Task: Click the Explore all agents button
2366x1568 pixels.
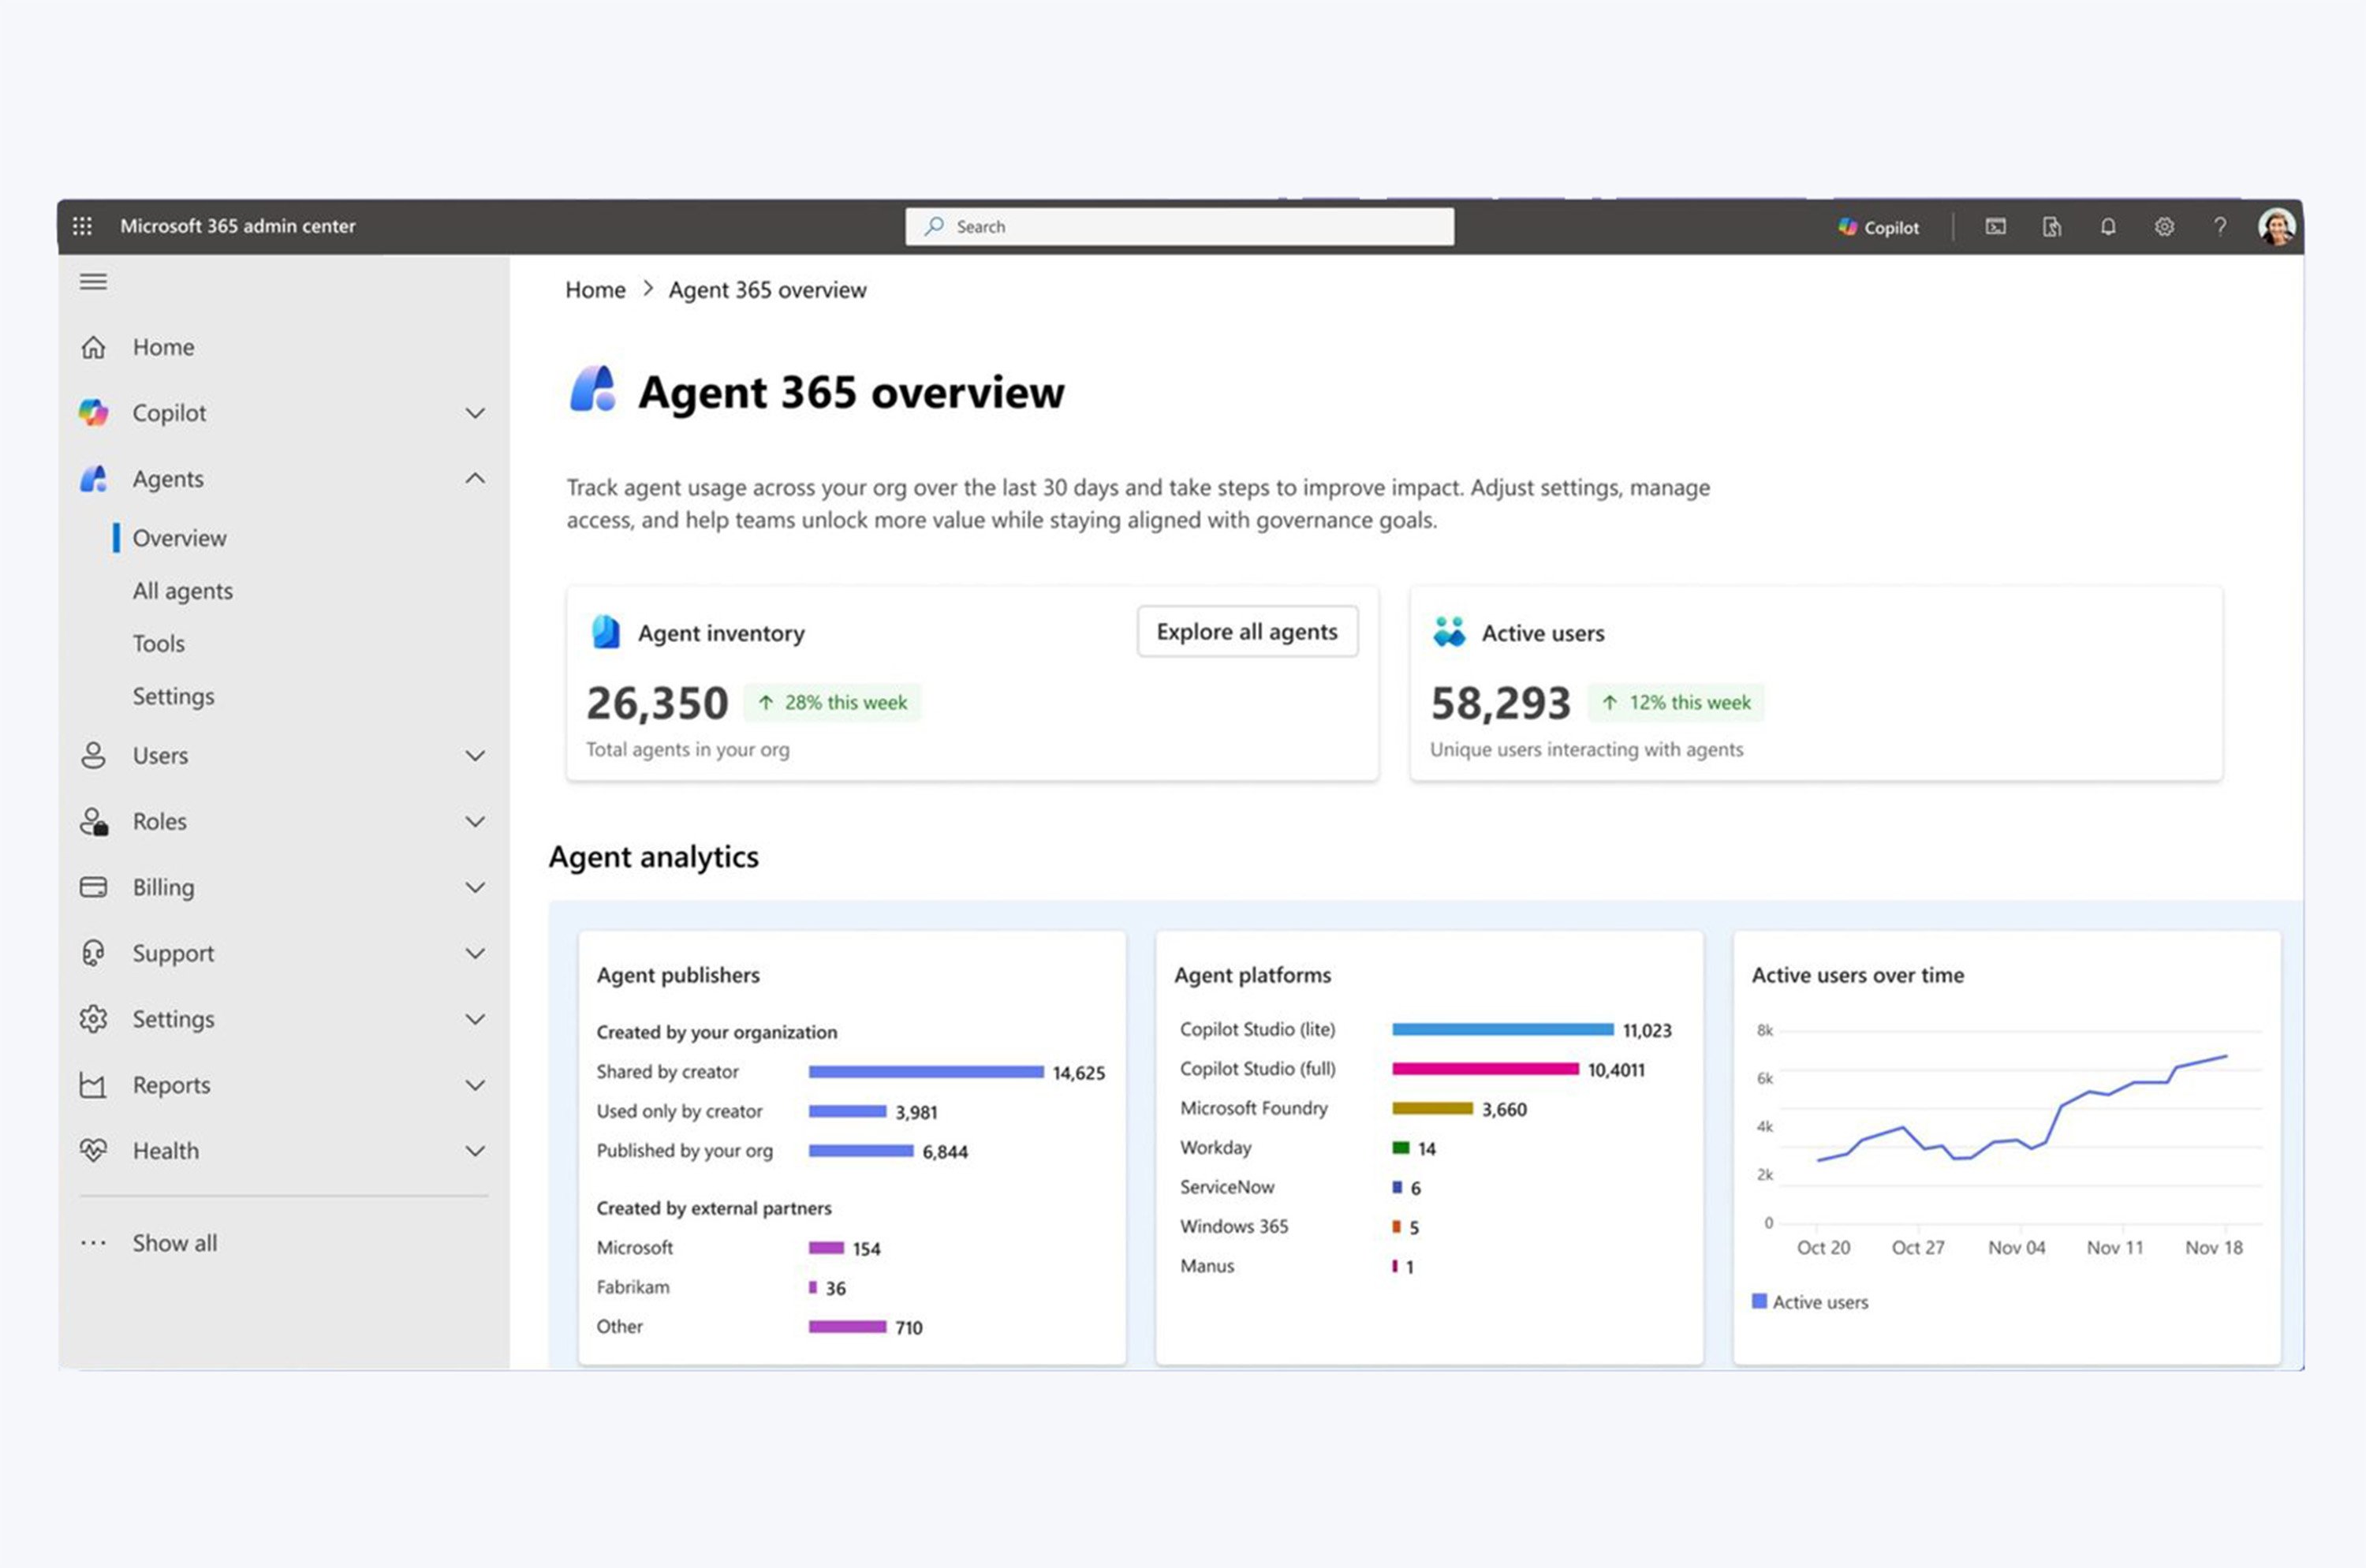Action: (x=1247, y=631)
